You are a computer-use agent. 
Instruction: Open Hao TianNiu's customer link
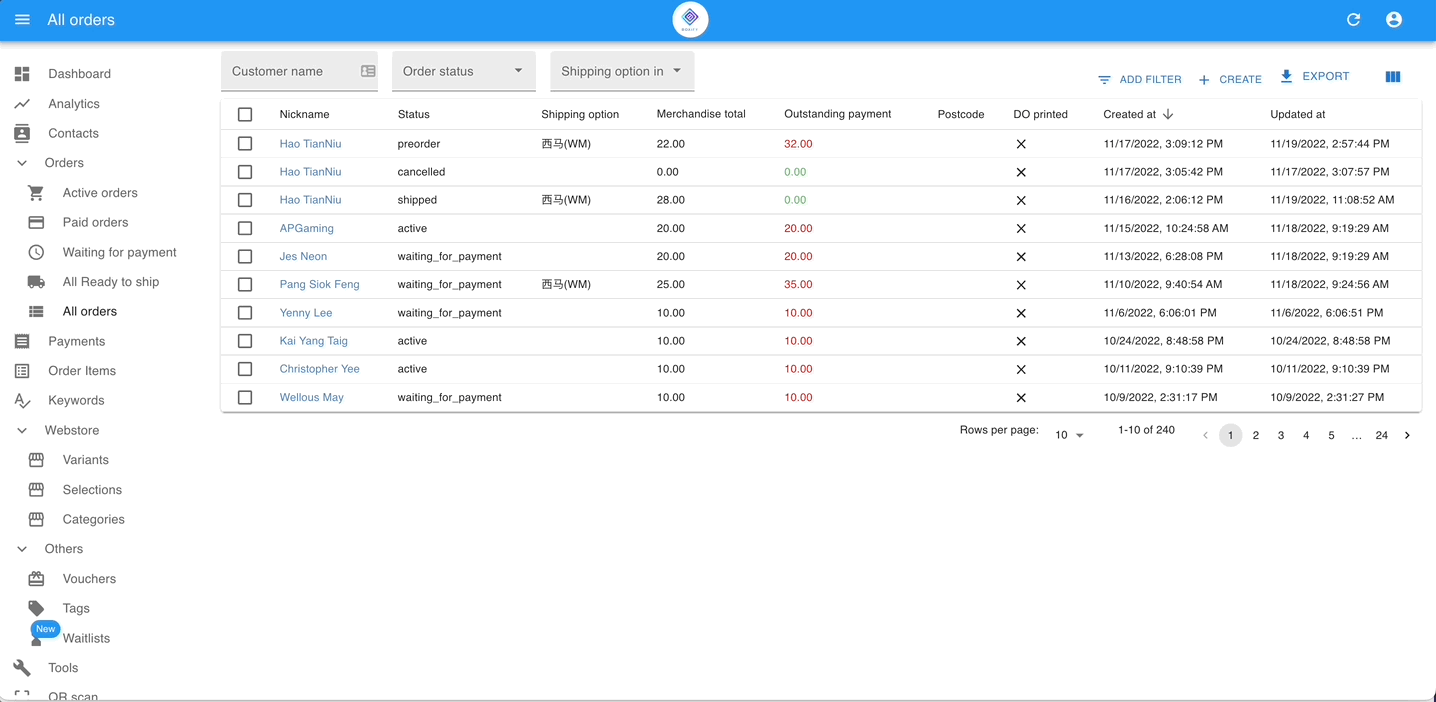coord(310,143)
